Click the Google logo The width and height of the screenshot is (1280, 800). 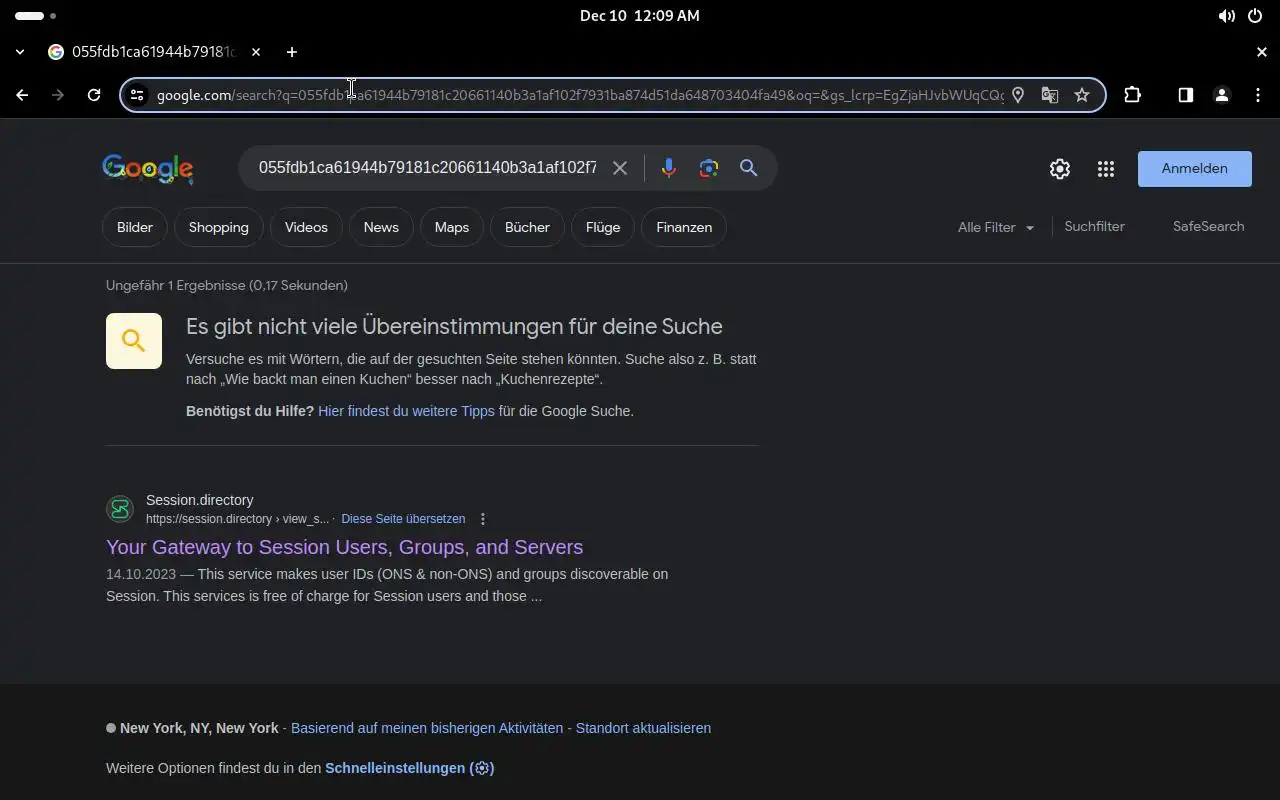(148, 169)
